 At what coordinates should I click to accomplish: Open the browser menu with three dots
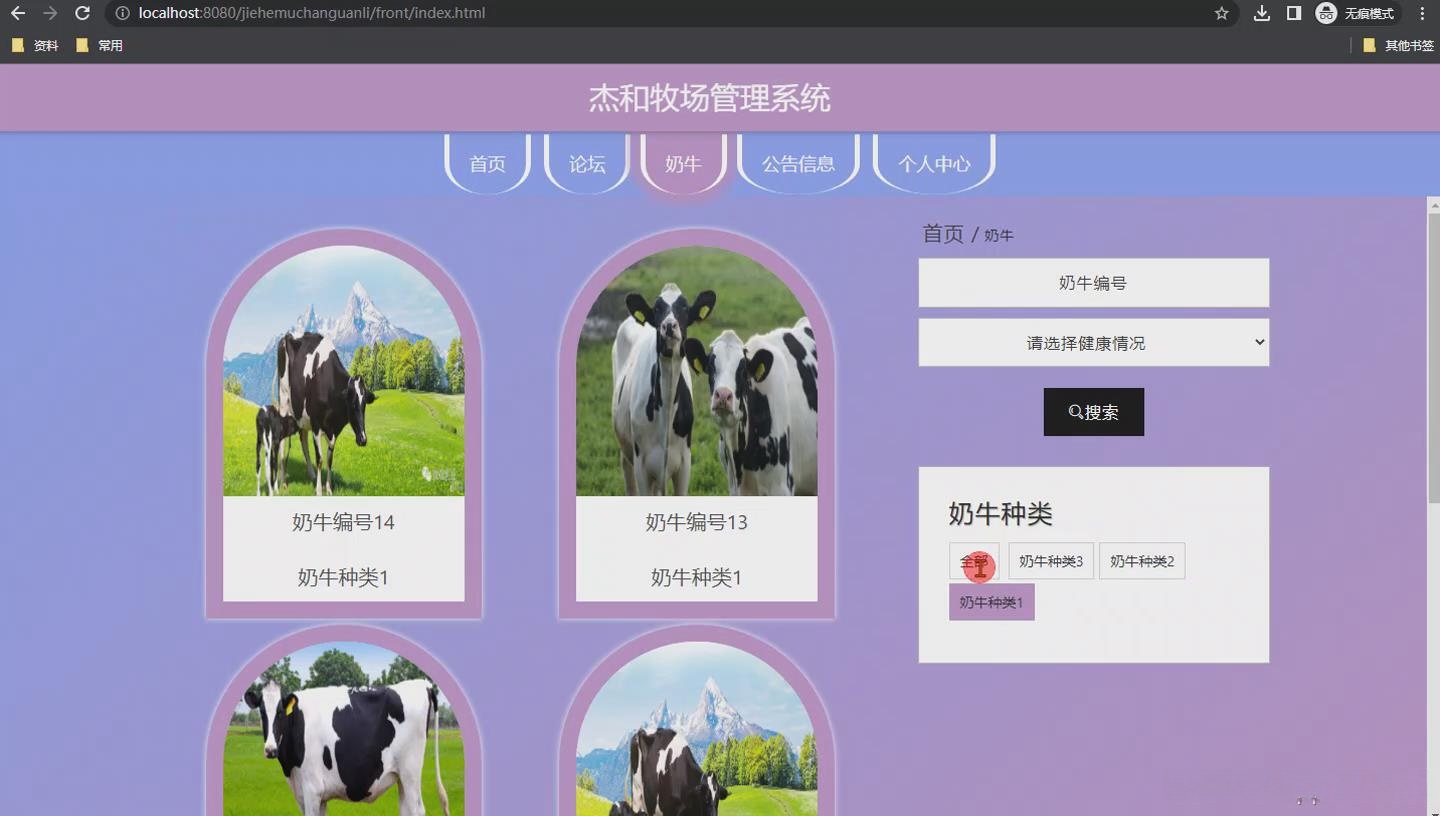pyautogui.click(x=1422, y=14)
